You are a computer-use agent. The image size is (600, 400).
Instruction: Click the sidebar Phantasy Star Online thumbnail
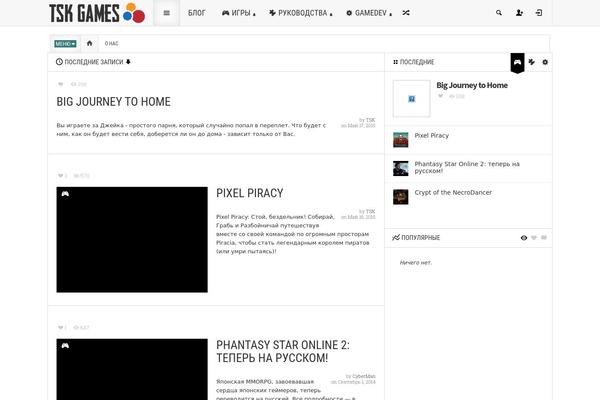tap(401, 168)
